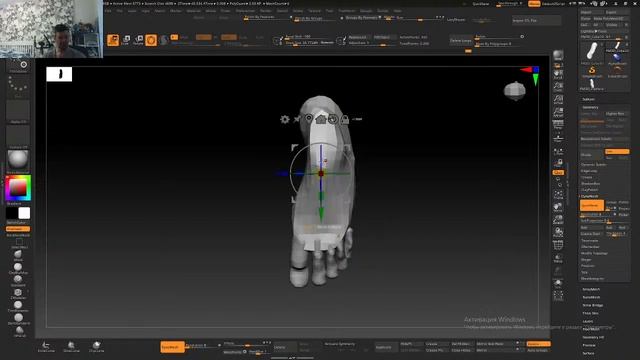Open the material sphere thumbnail
The width and height of the screenshot is (640, 360).
pos(18,160)
